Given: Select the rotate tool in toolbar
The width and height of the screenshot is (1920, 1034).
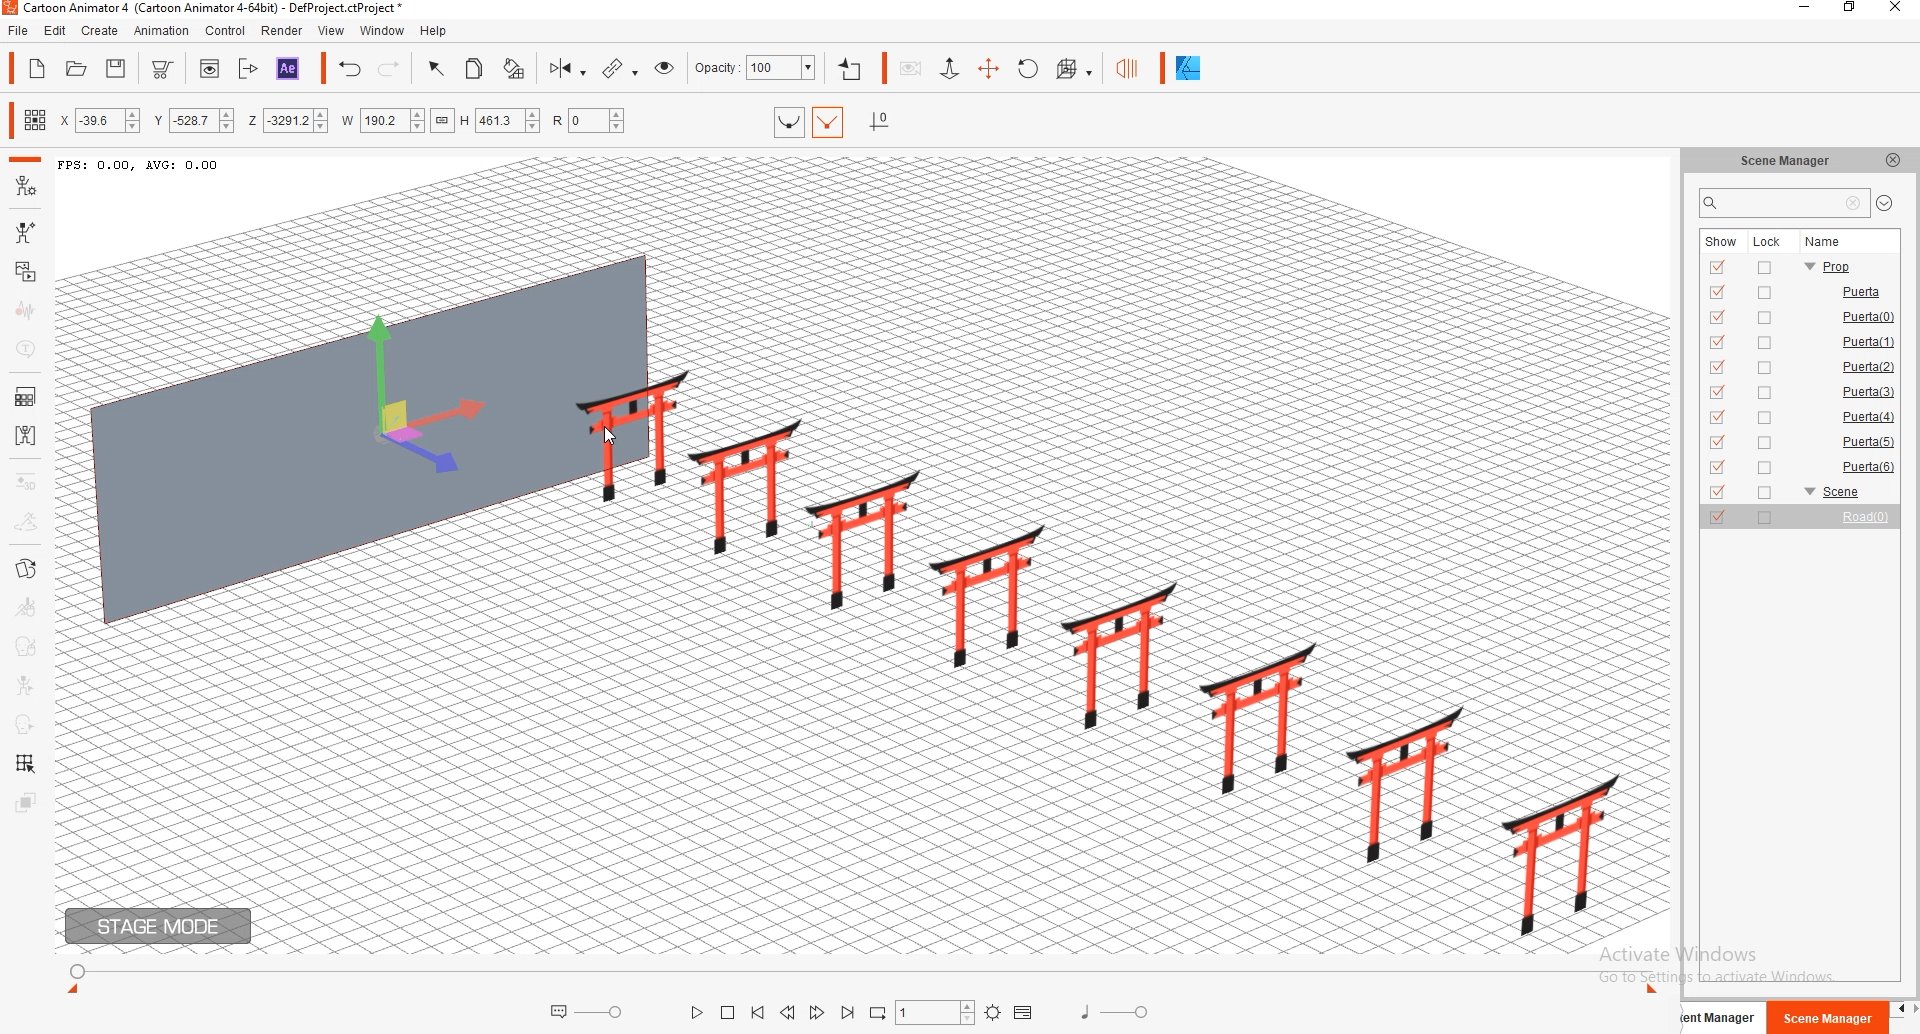Looking at the screenshot, I should [1029, 69].
